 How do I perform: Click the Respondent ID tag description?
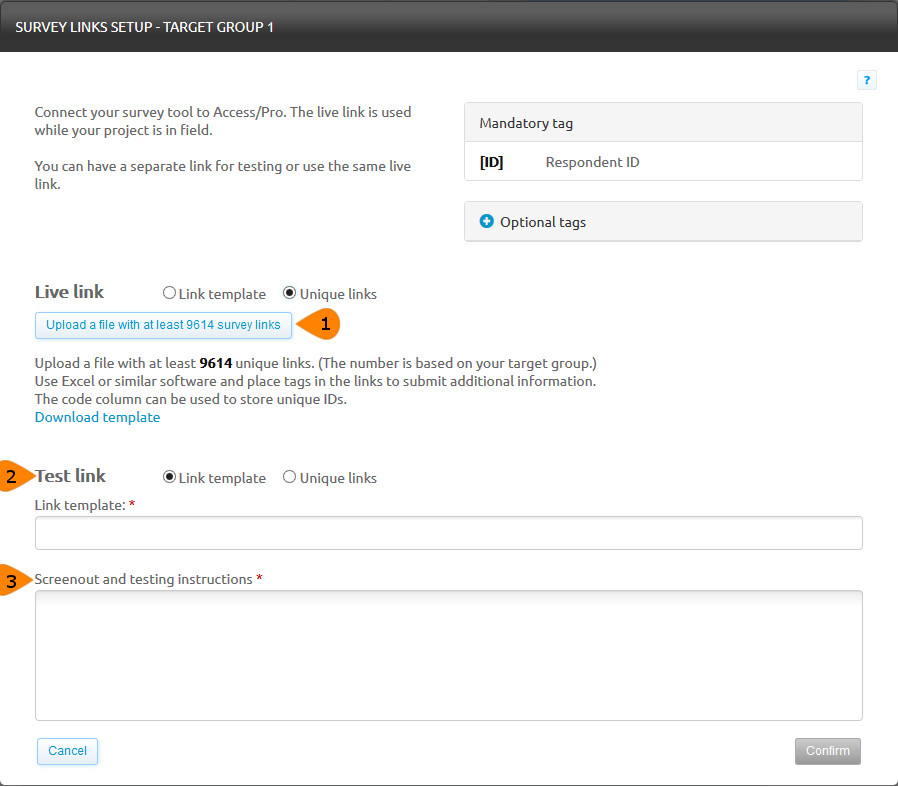click(x=592, y=162)
